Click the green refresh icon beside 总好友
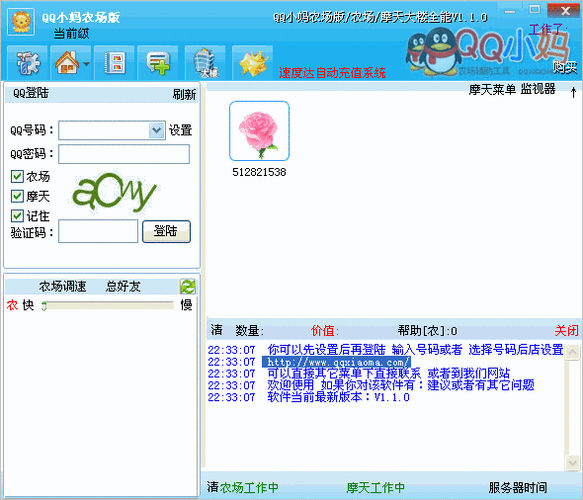The image size is (583, 500). pyautogui.click(x=188, y=286)
